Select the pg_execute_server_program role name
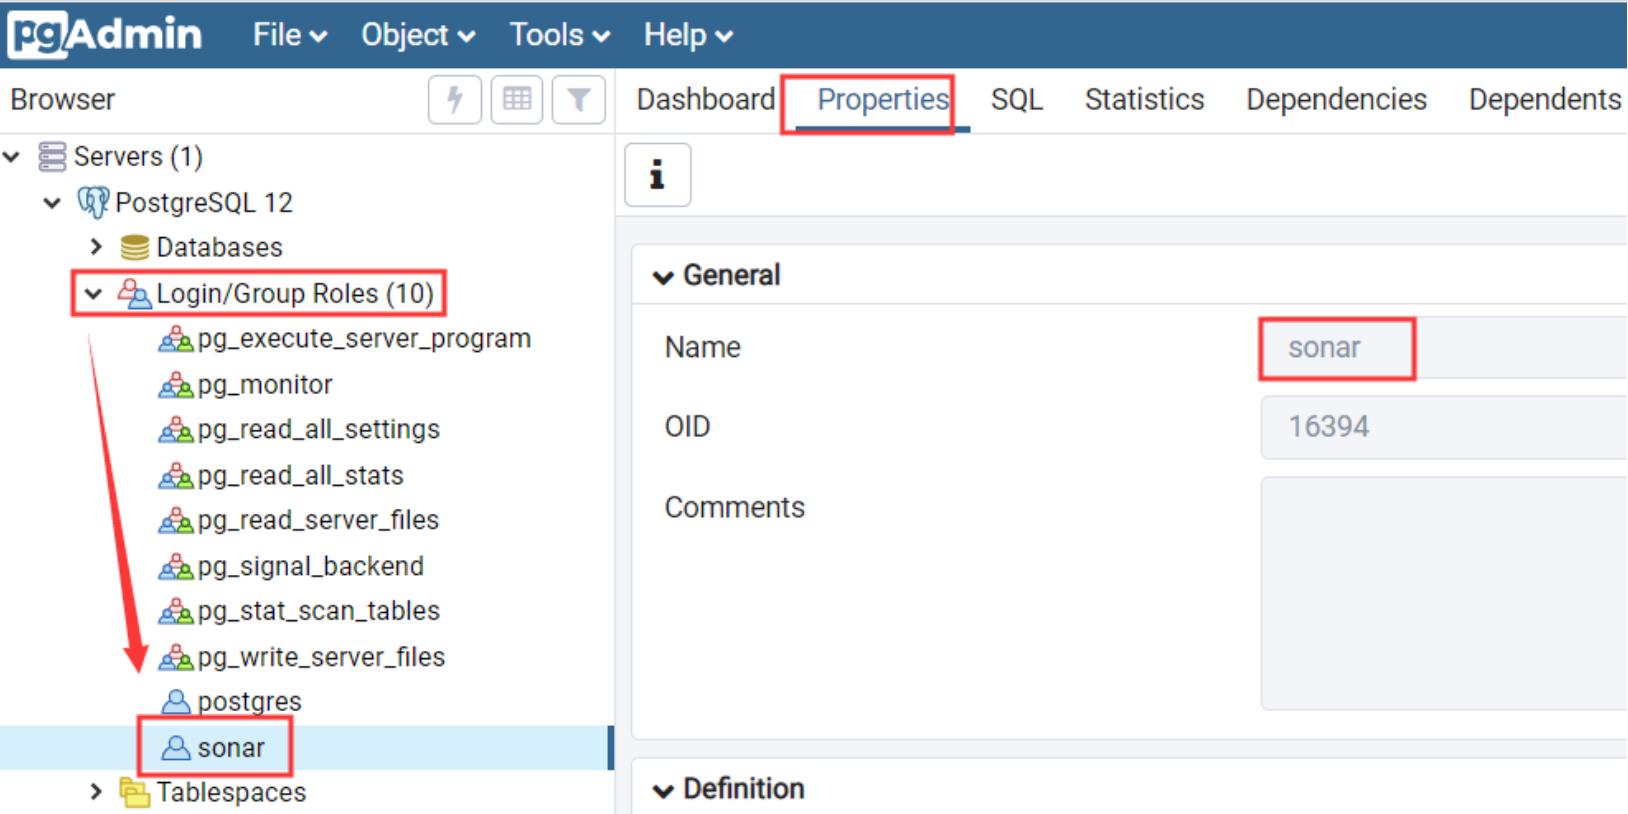This screenshot has width=1628, height=814. (364, 339)
